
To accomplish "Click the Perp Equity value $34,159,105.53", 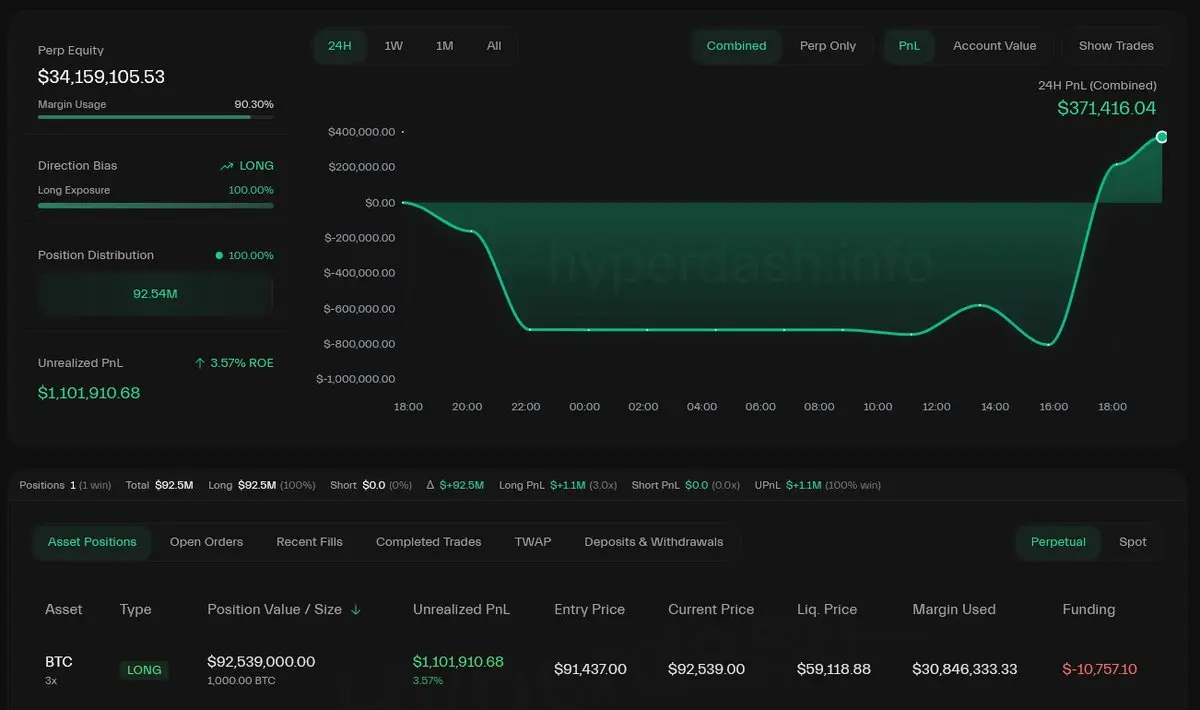I will click(101, 77).
